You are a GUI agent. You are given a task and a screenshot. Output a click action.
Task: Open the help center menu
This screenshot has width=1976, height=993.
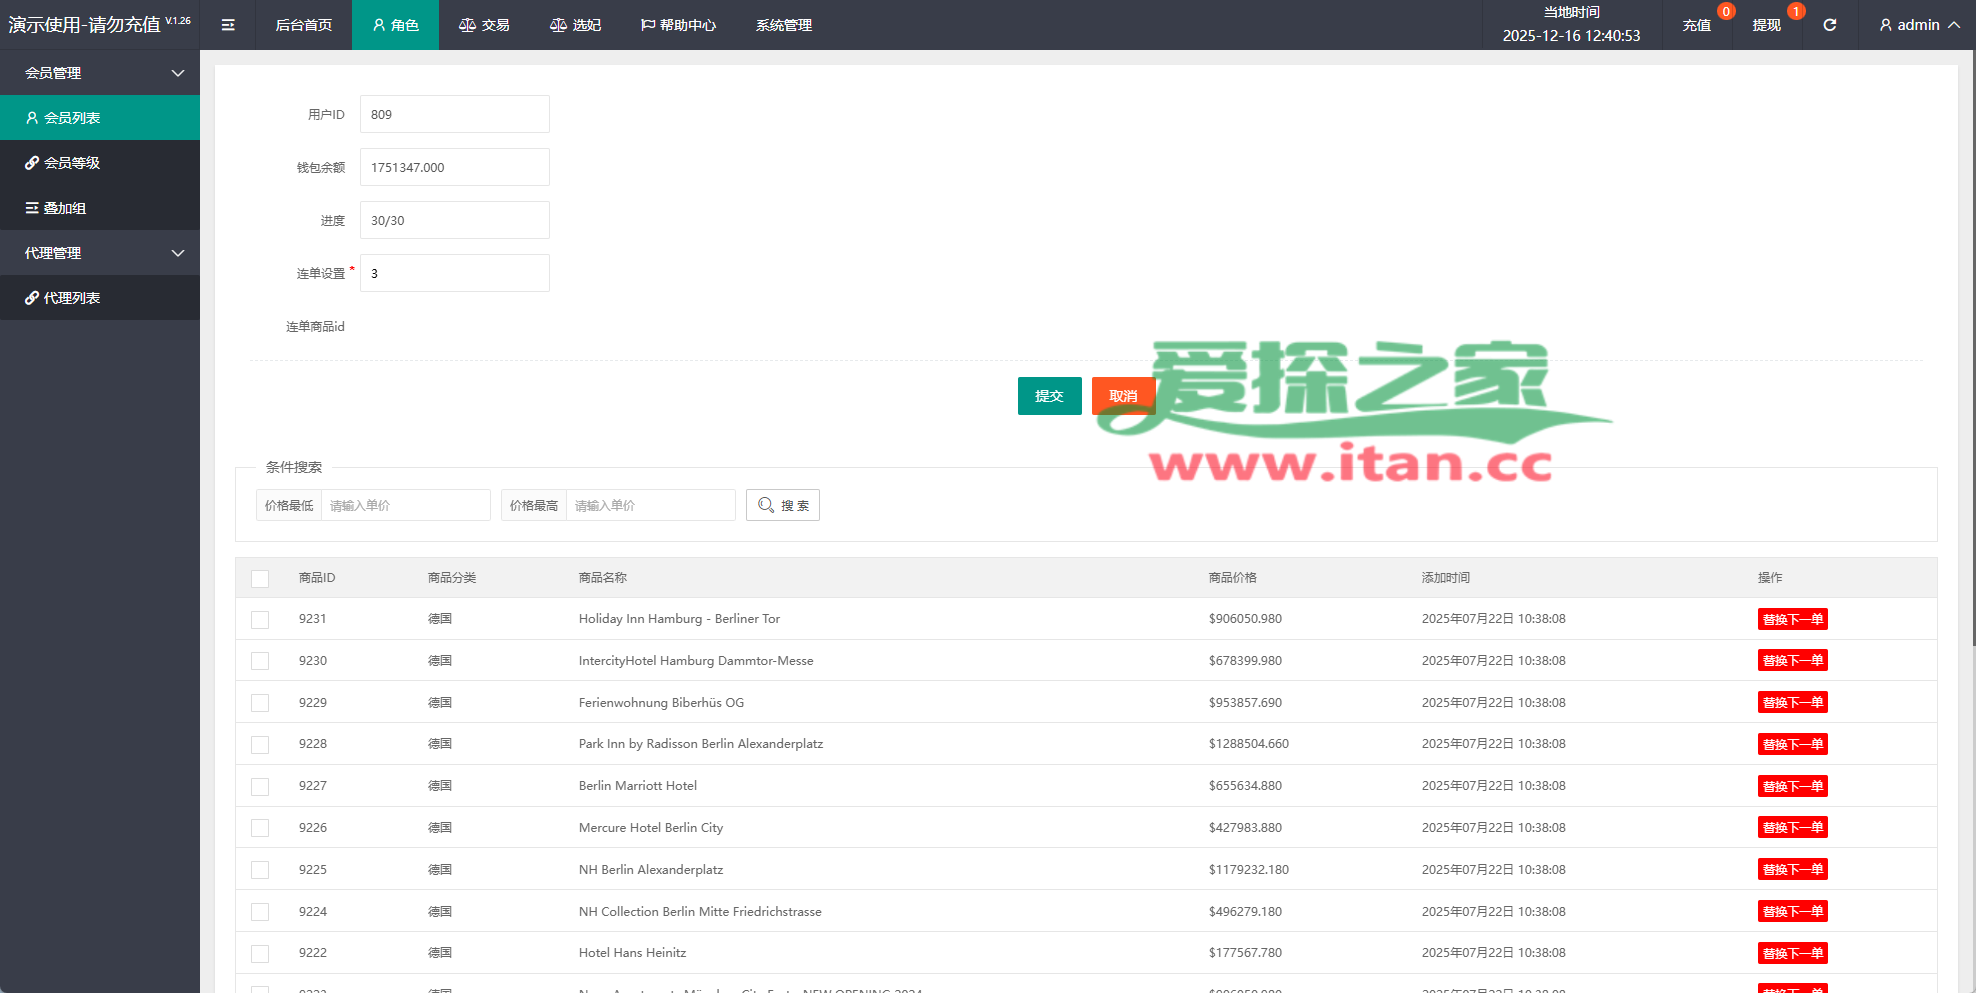click(678, 25)
